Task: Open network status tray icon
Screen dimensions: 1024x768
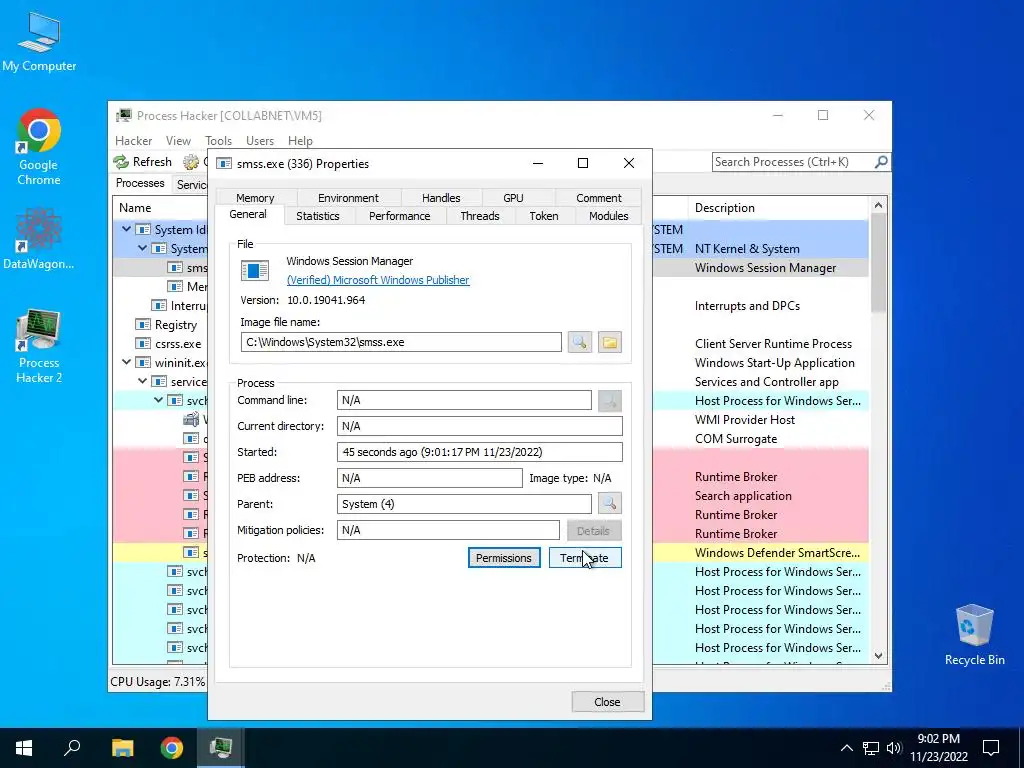Action: click(871, 748)
